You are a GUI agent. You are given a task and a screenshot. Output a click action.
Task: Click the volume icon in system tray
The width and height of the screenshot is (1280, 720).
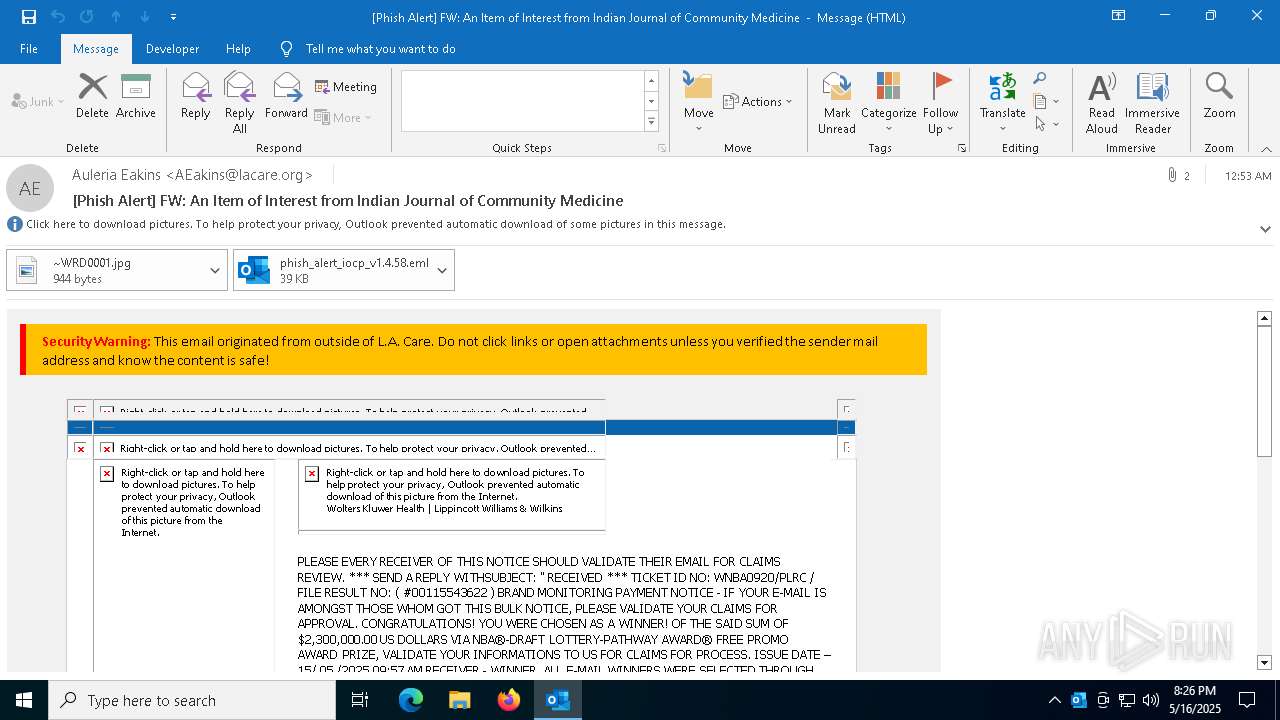point(1151,700)
